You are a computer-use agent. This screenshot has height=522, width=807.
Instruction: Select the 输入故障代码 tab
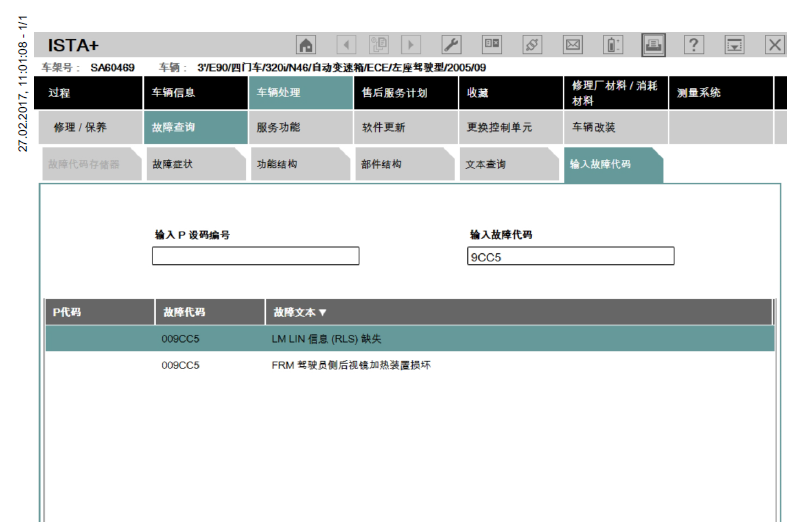(613, 165)
